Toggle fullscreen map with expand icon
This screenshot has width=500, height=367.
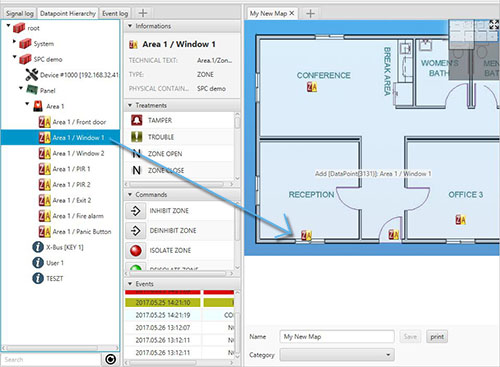coord(494,24)
